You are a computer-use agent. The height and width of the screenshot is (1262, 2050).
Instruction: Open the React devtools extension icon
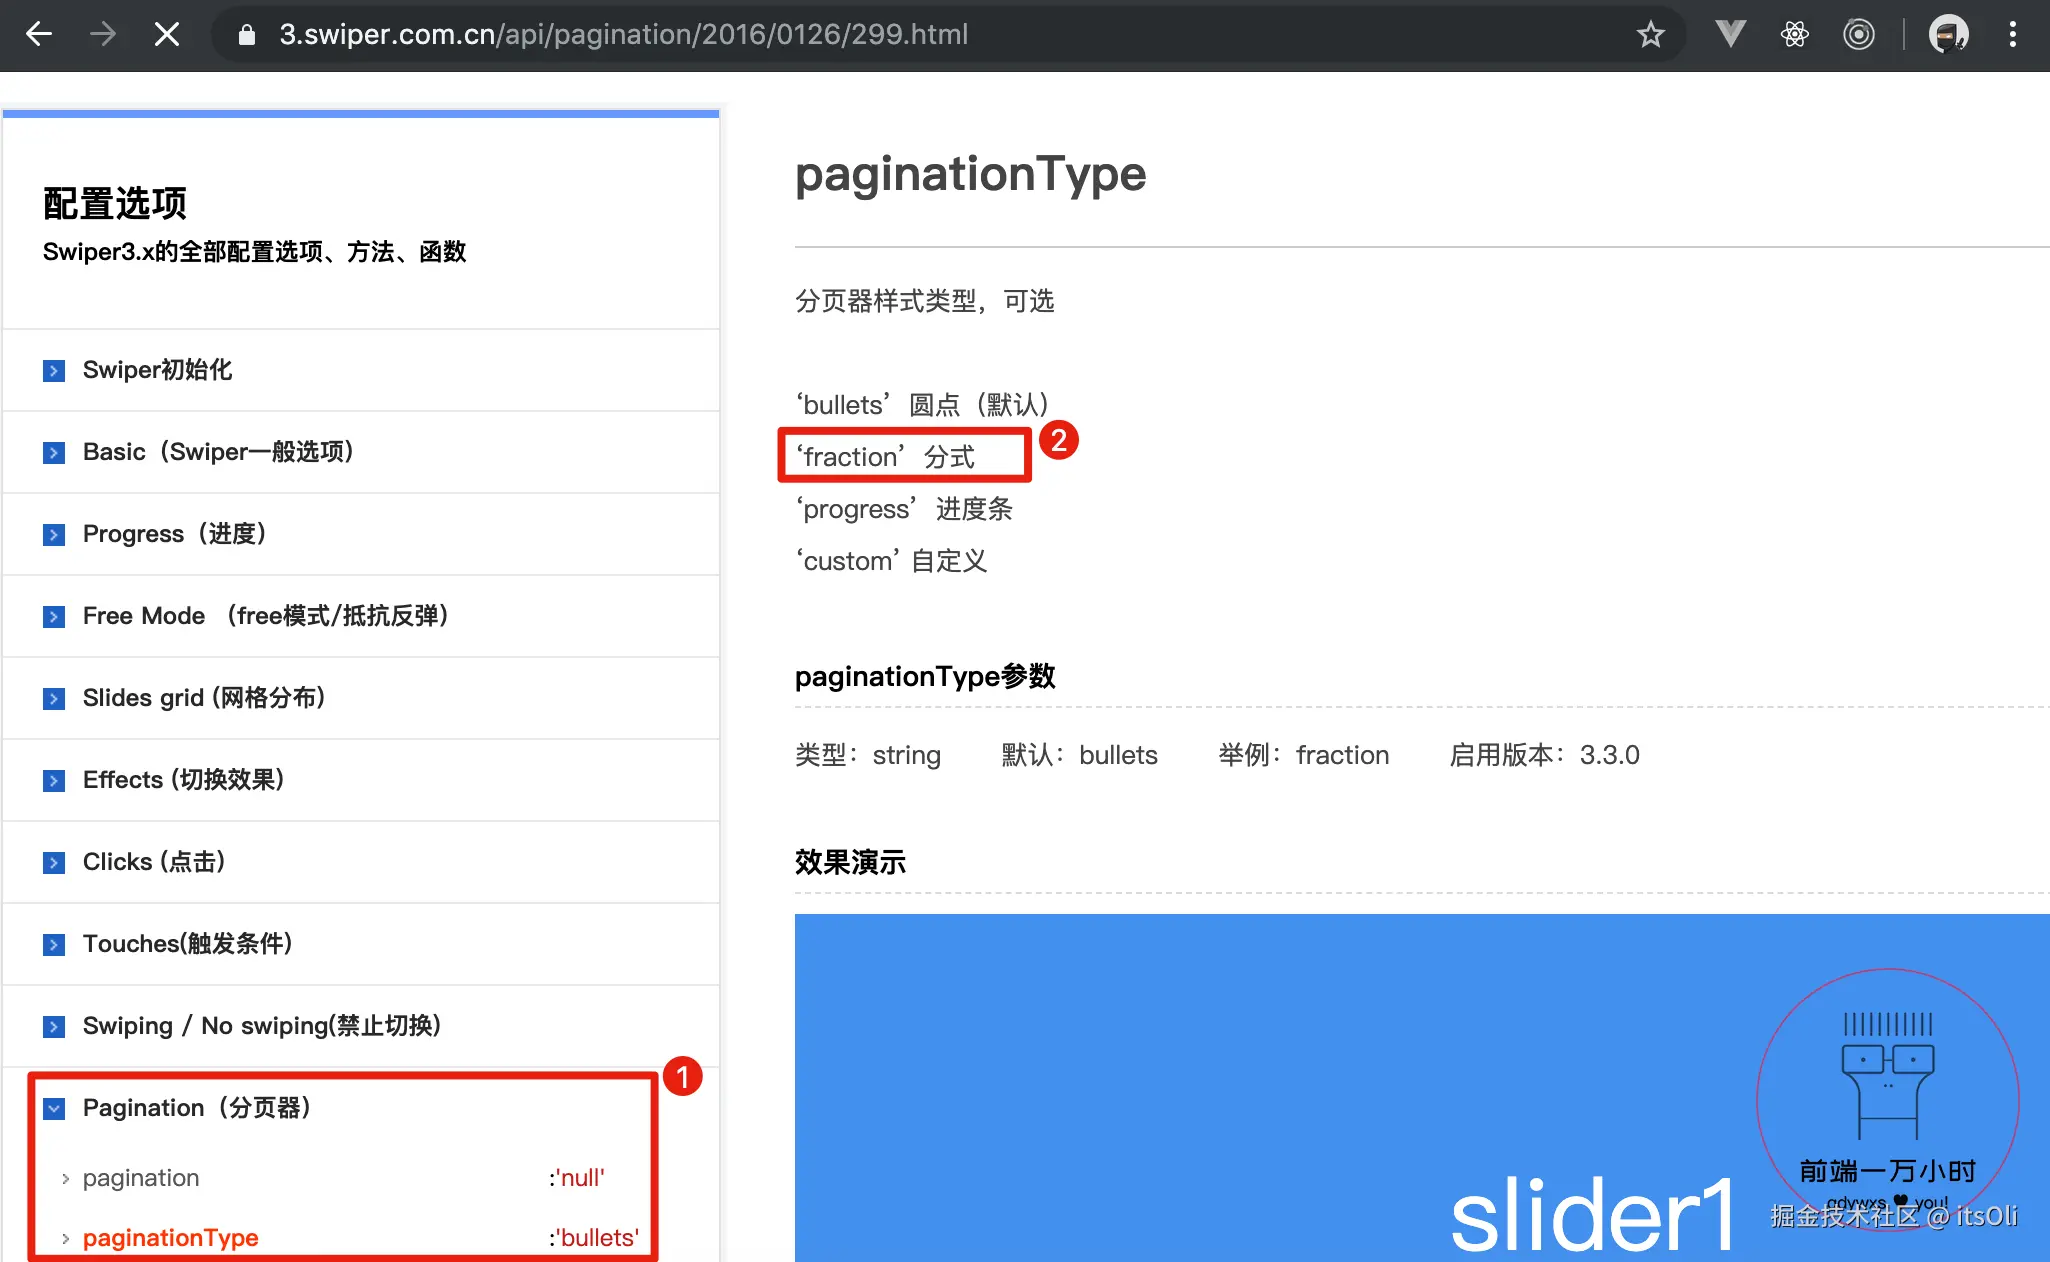(x=1795, y=35)
